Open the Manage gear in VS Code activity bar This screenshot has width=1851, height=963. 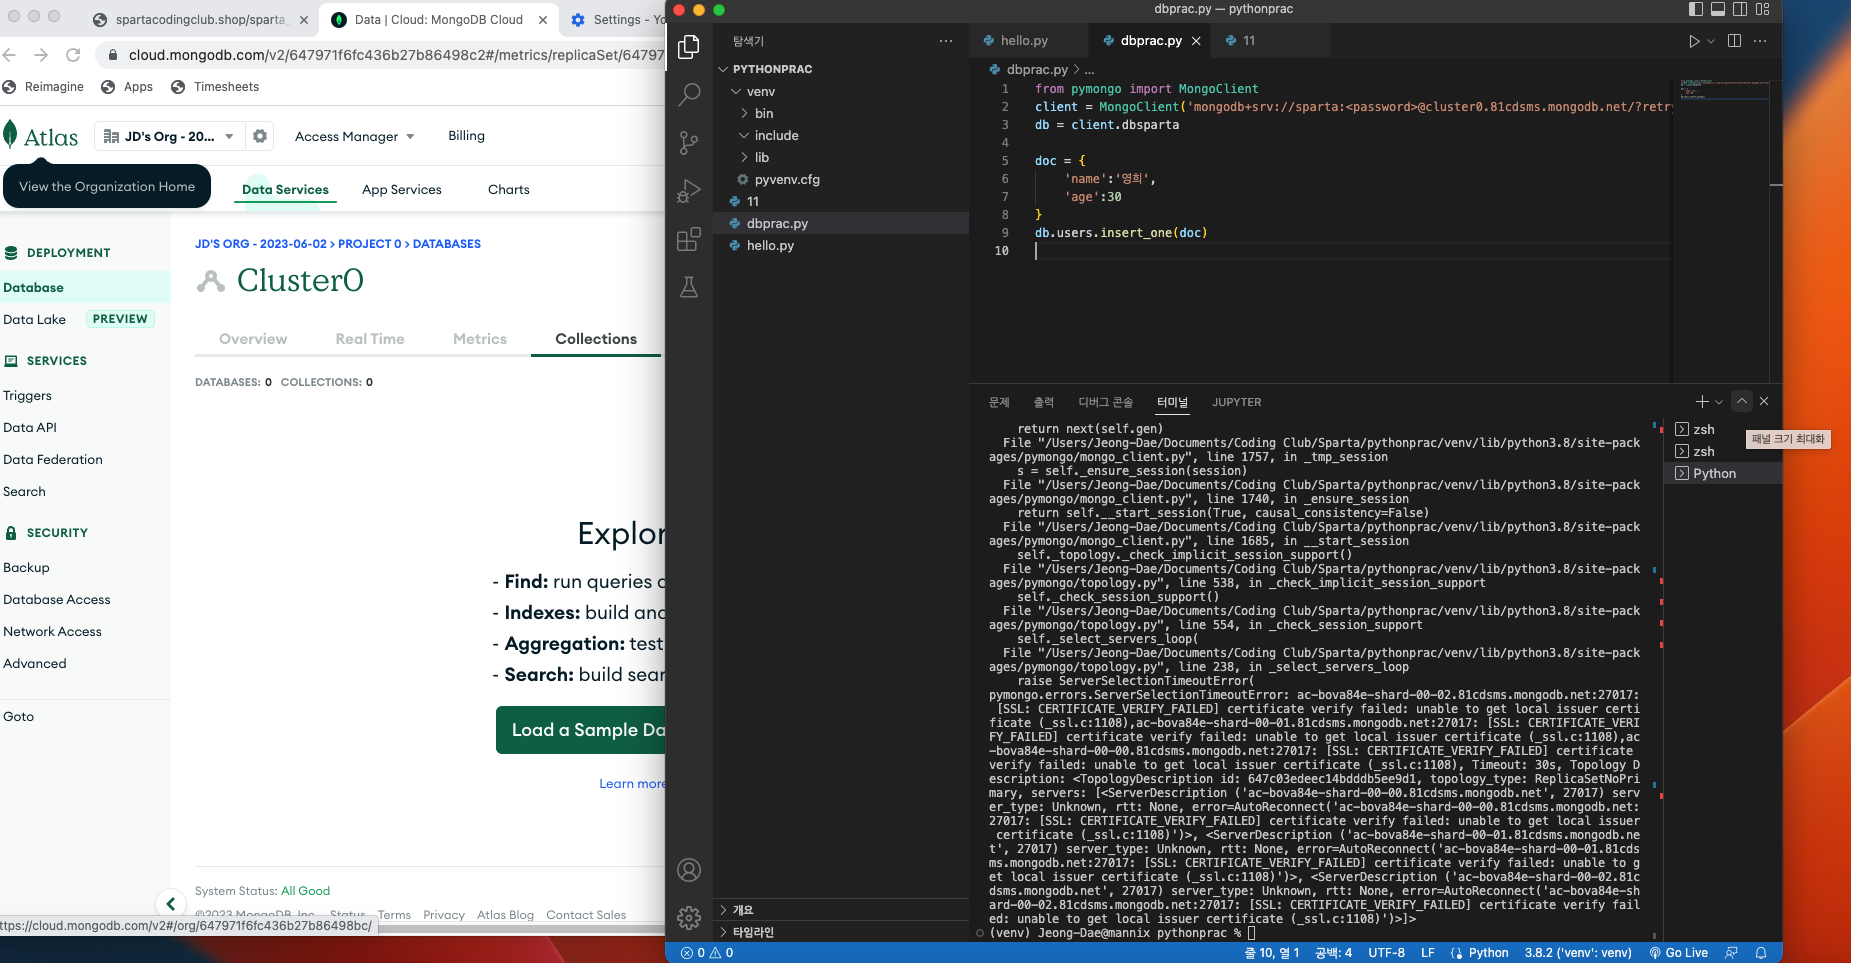click(689, 917)
